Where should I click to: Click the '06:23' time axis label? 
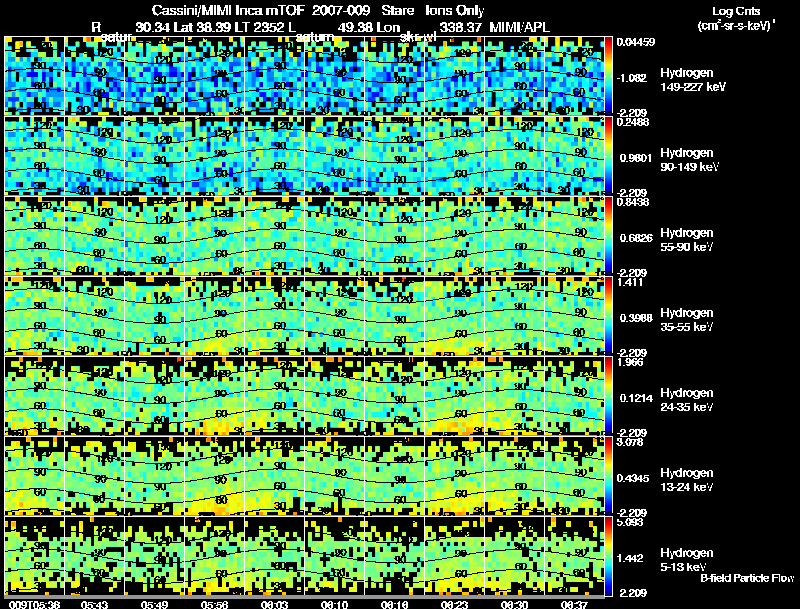455,604
